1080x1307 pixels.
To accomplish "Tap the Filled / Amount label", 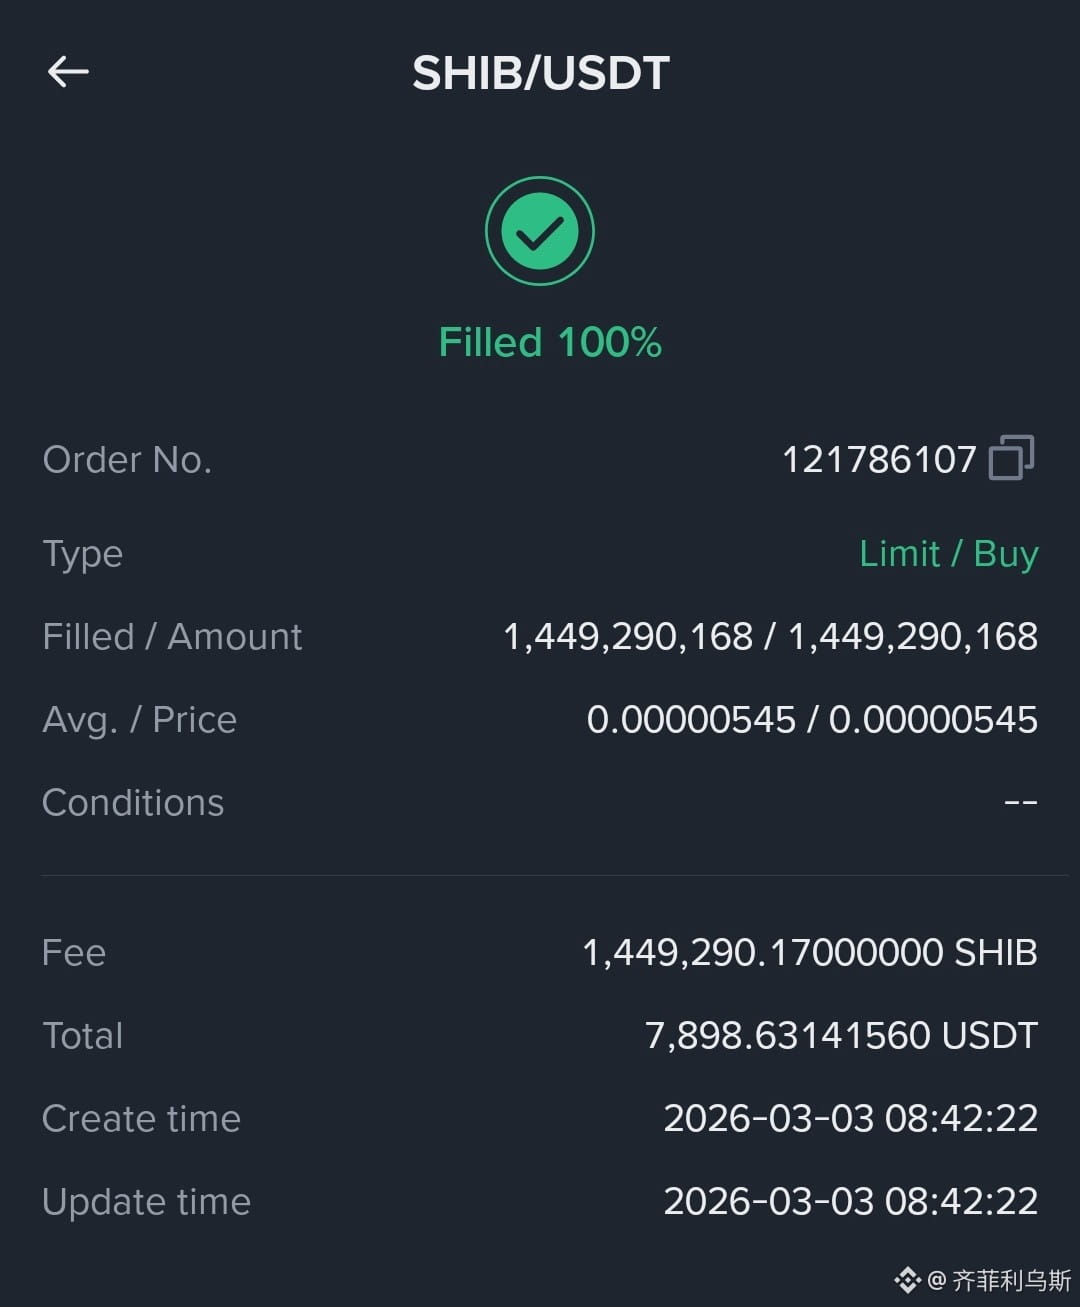I will click(x=172, y=636).
